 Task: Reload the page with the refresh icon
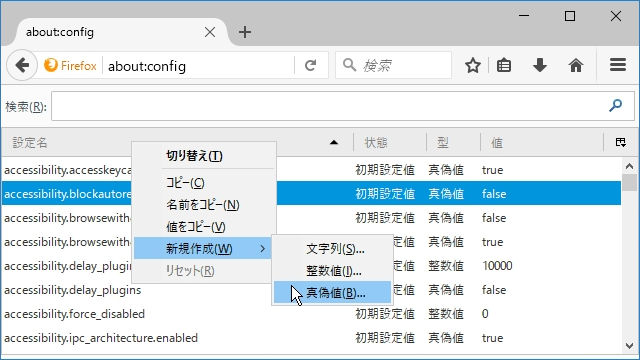tap(311, 65)
